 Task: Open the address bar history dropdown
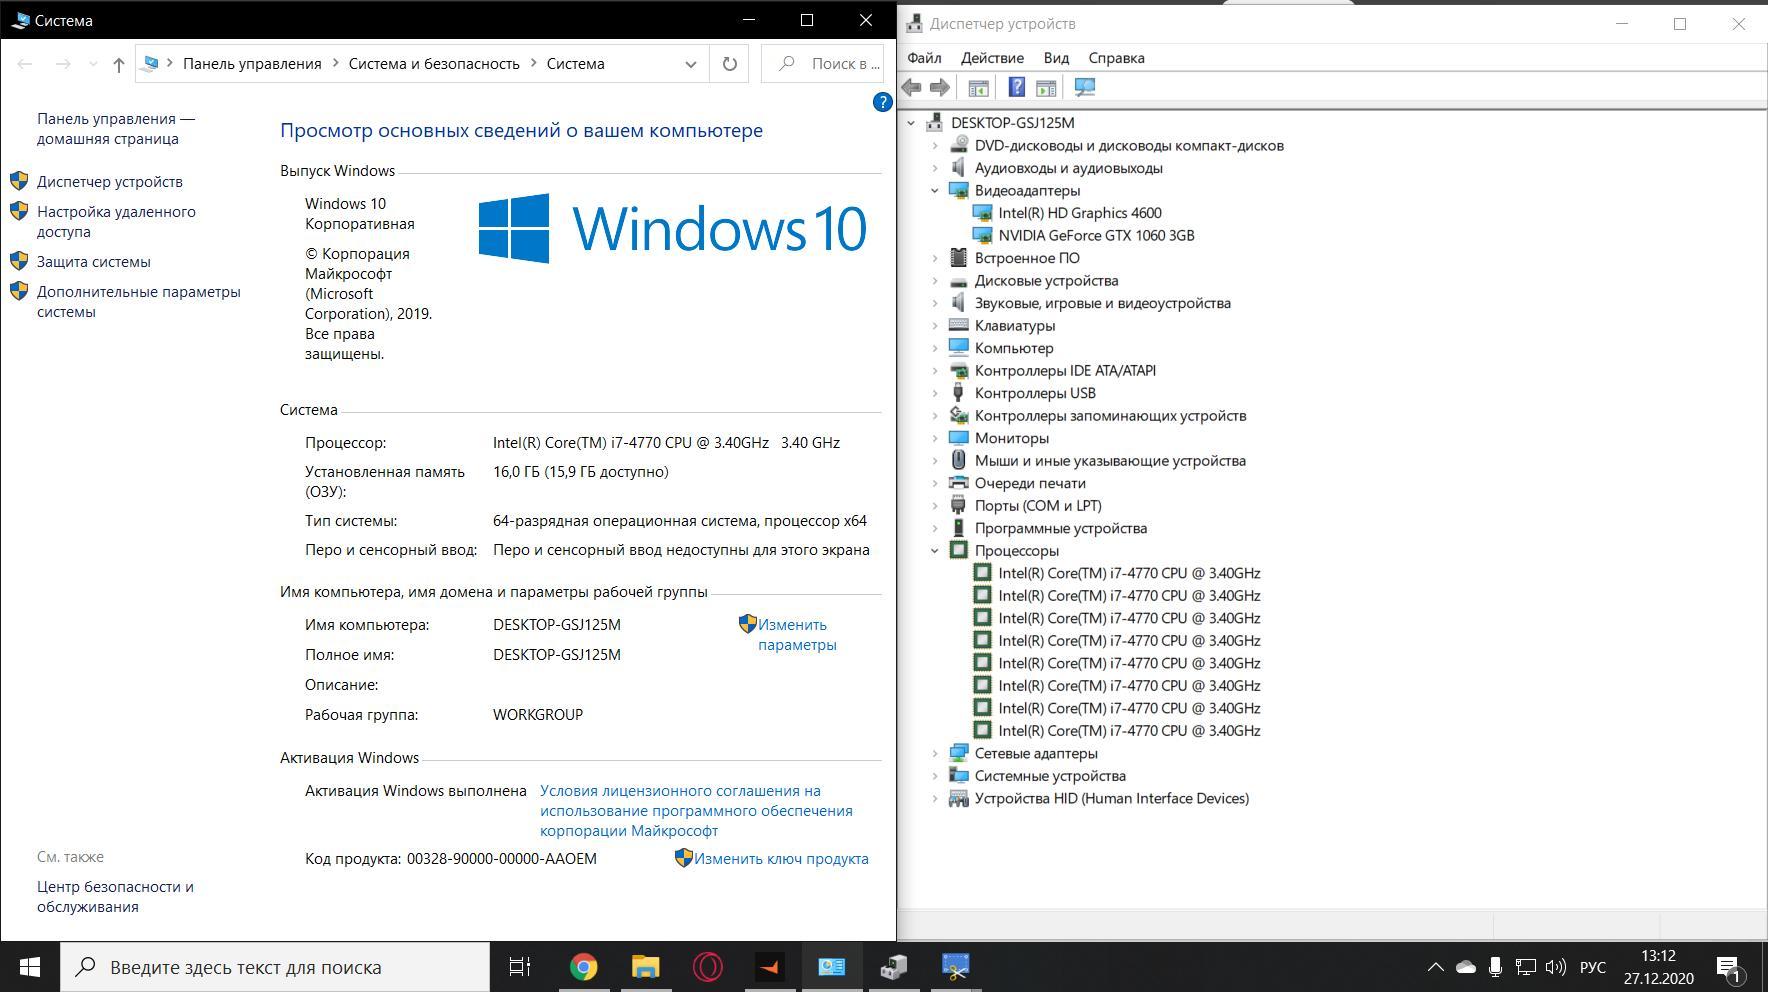tap(690, 64)
